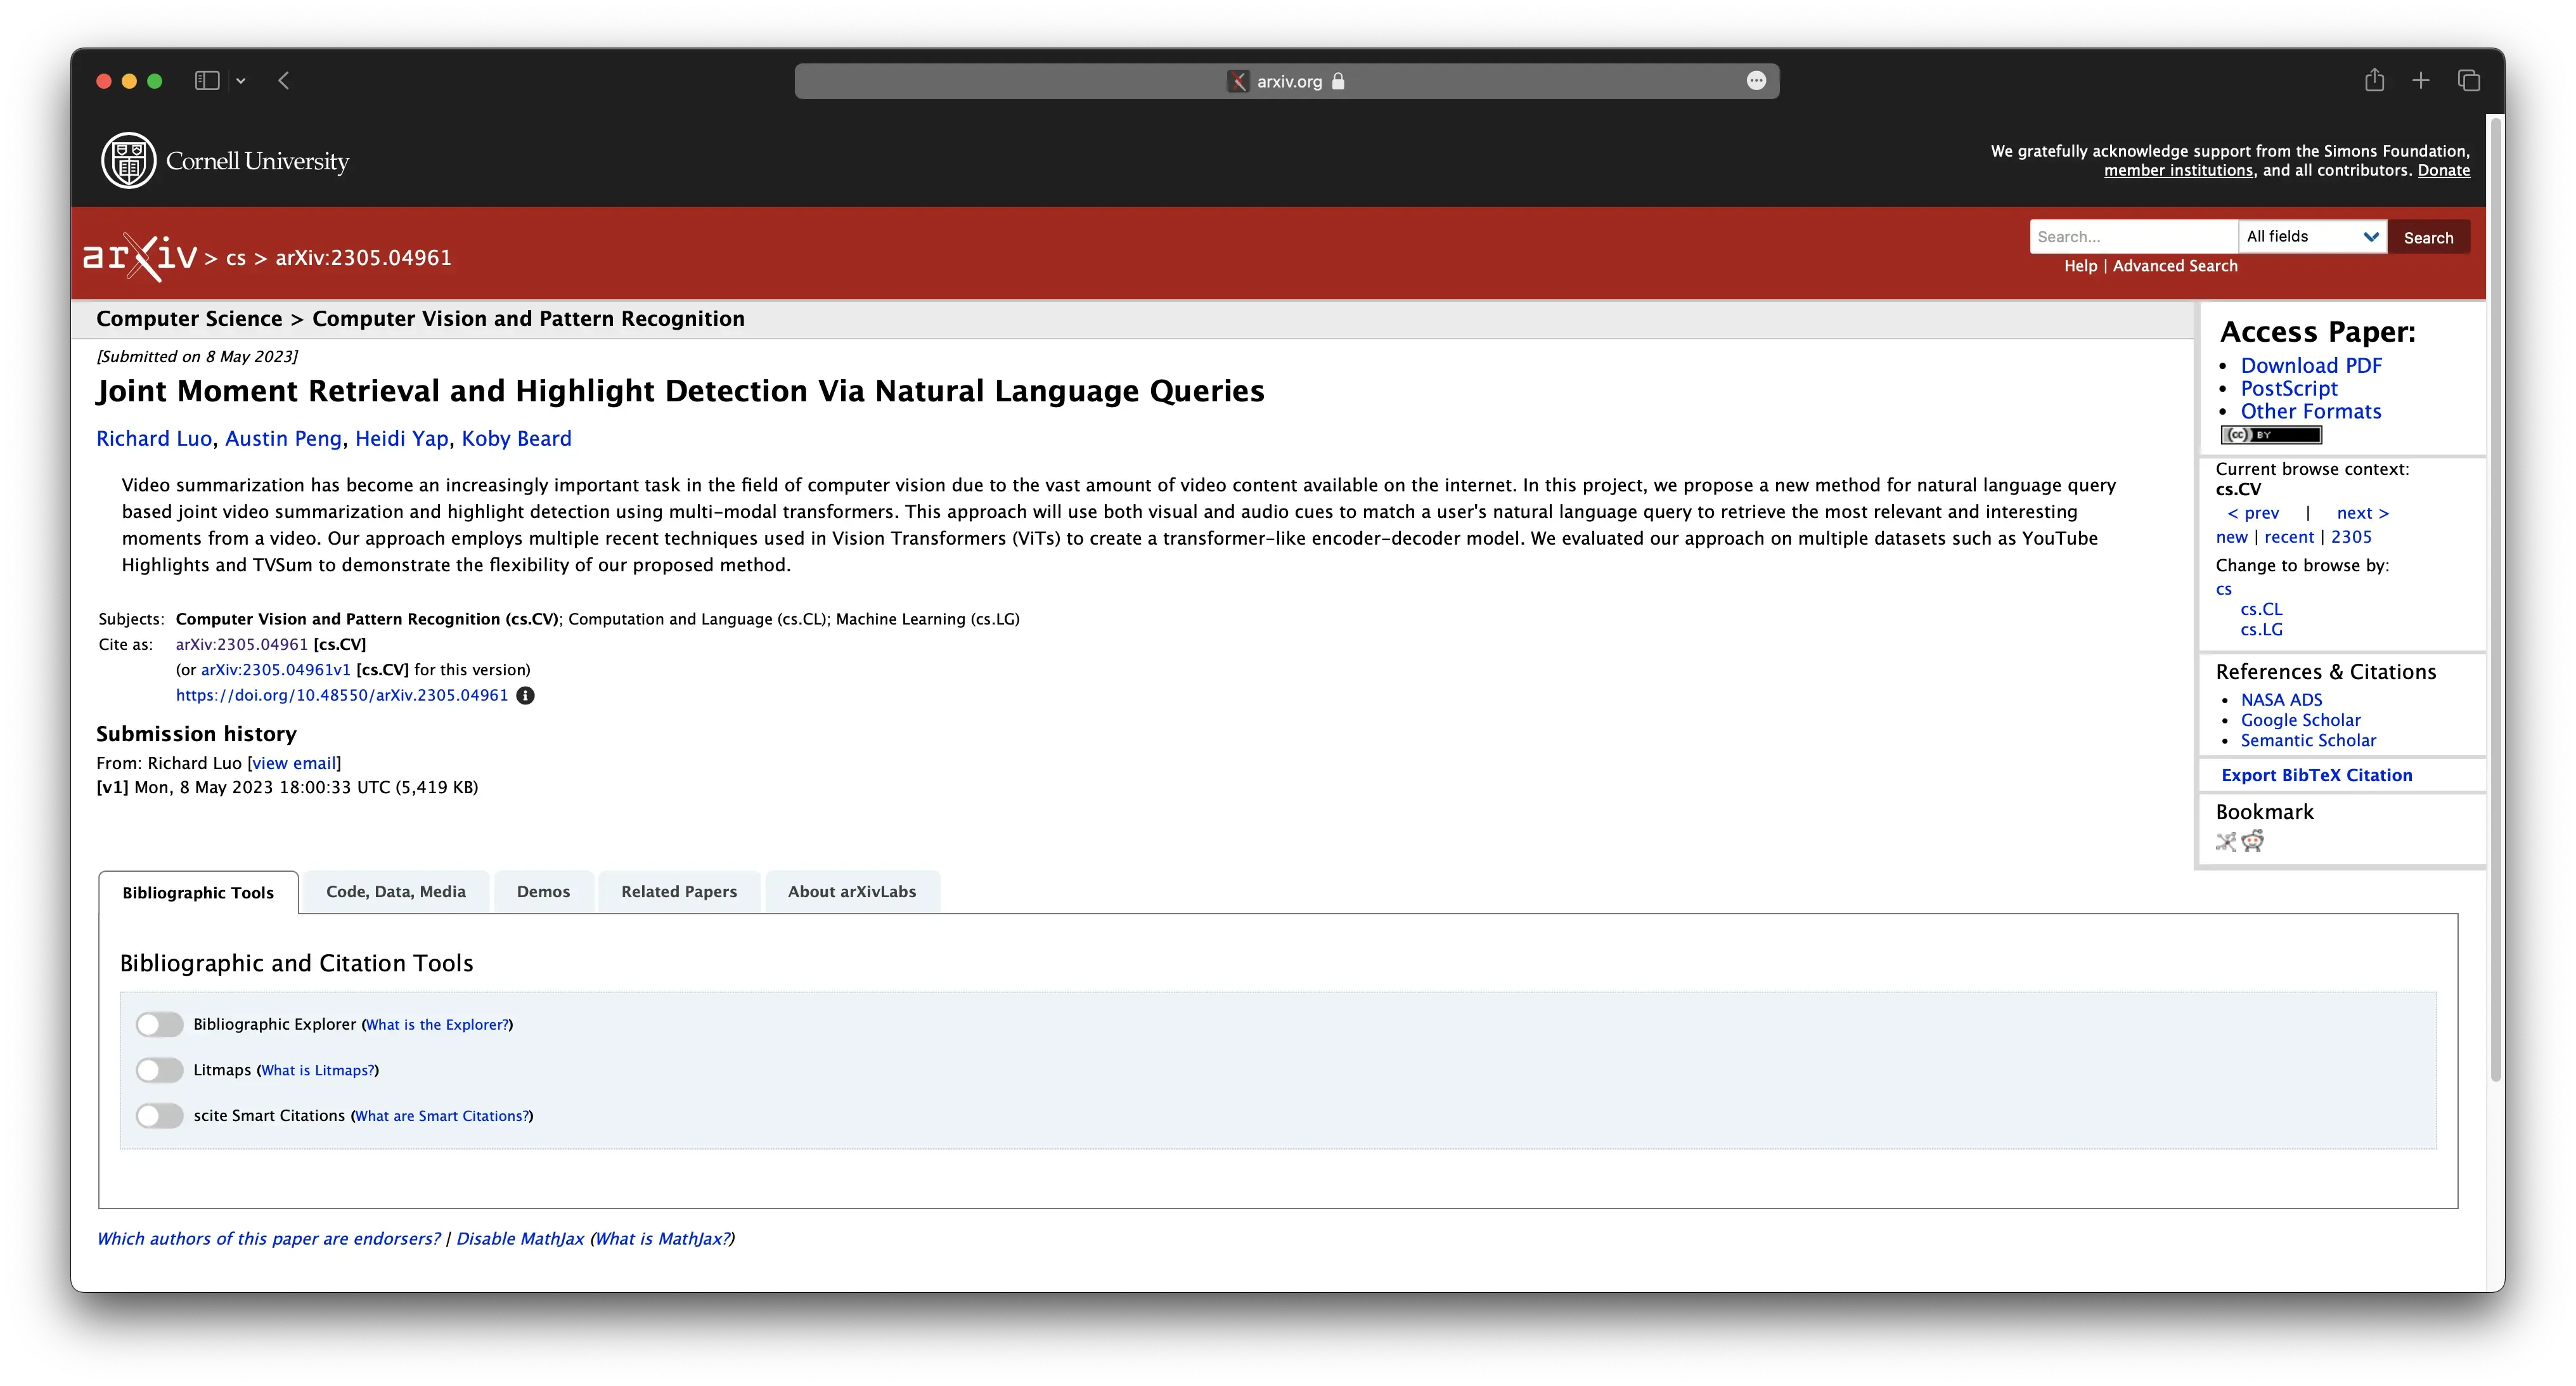Enable scite Smart Citations toggle
The height and width of the screenshot is (1386, 2576).
(160, 1116)
